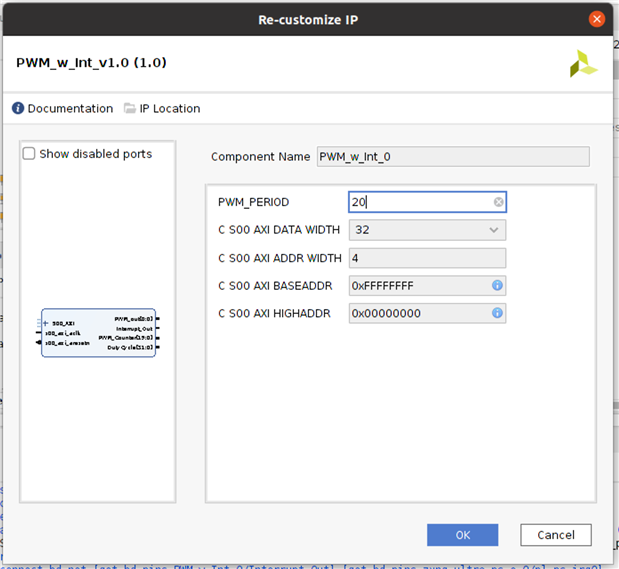
Task: Click the s00_axi_aresetn port on the symbol
Action: coord(67,343)
